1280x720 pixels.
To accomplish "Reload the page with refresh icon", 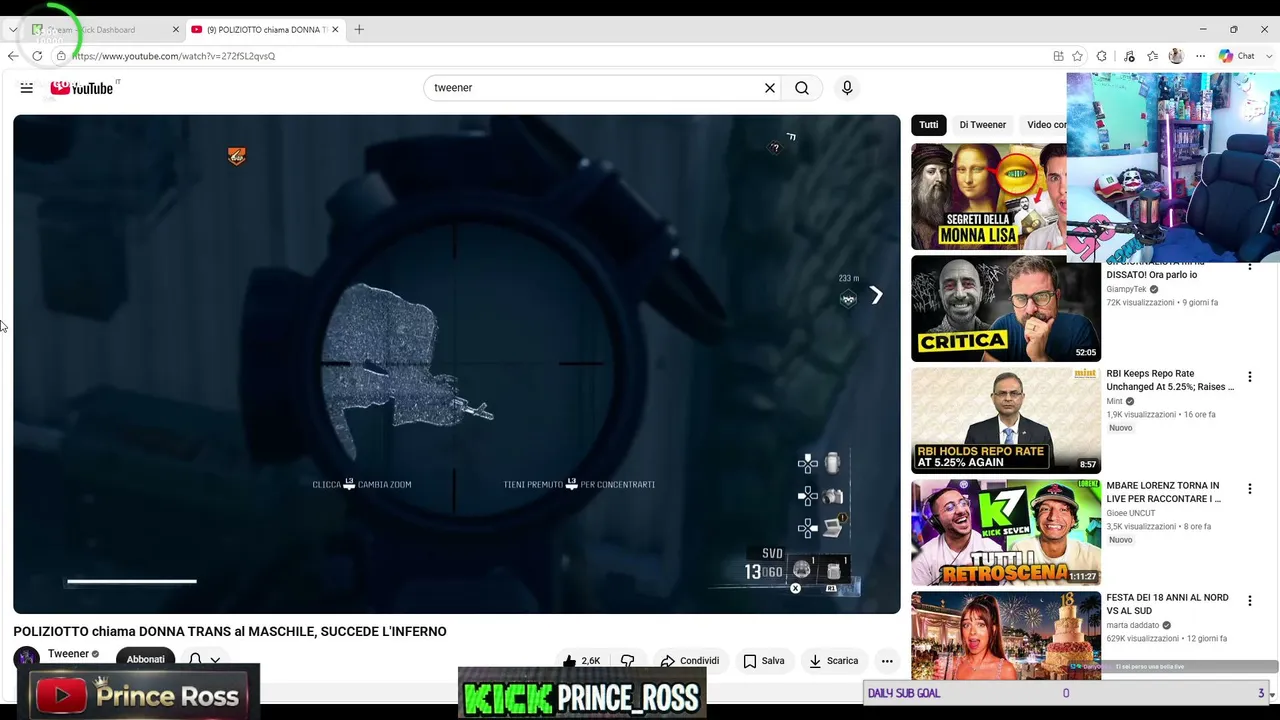I will (x=37, y=56).
